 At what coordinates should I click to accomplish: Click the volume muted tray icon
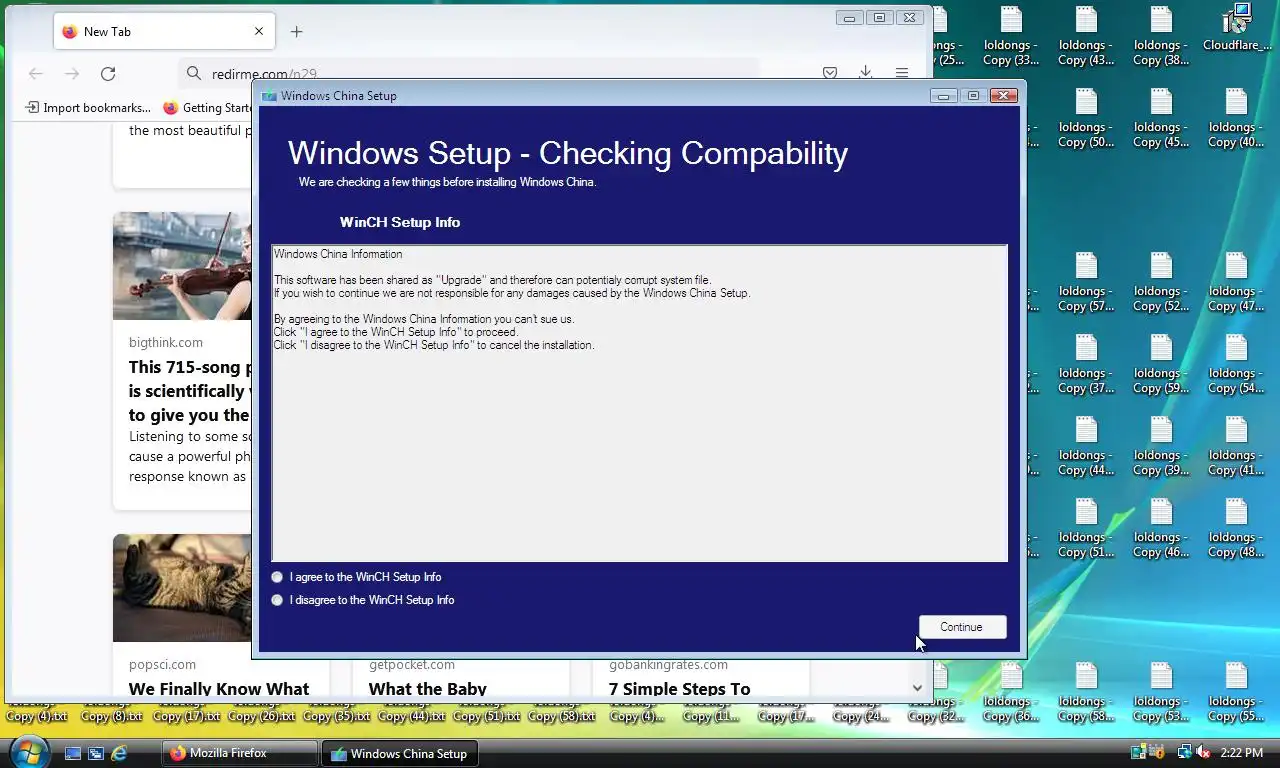coord(1203,753)
